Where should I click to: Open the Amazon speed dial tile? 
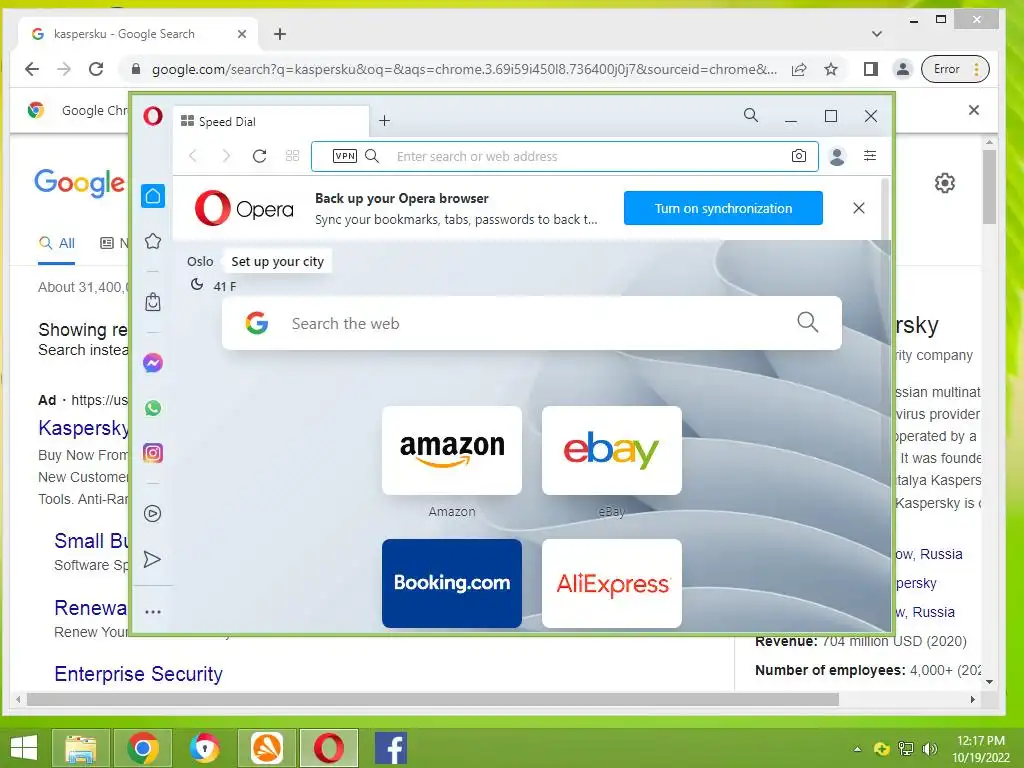[452, 451]
